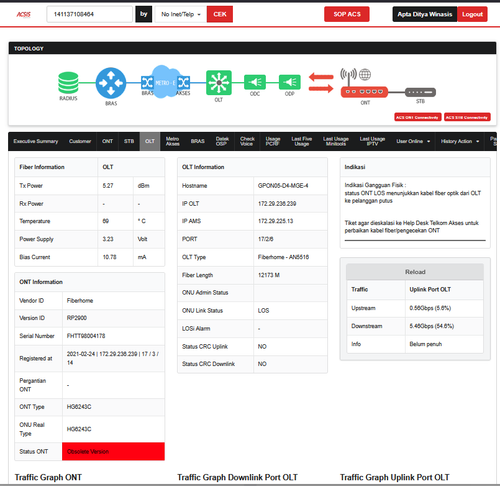Click the Metro-E cloud icon
The height and width of the screenshot is (486, 500).
click(x=165, y=82)
